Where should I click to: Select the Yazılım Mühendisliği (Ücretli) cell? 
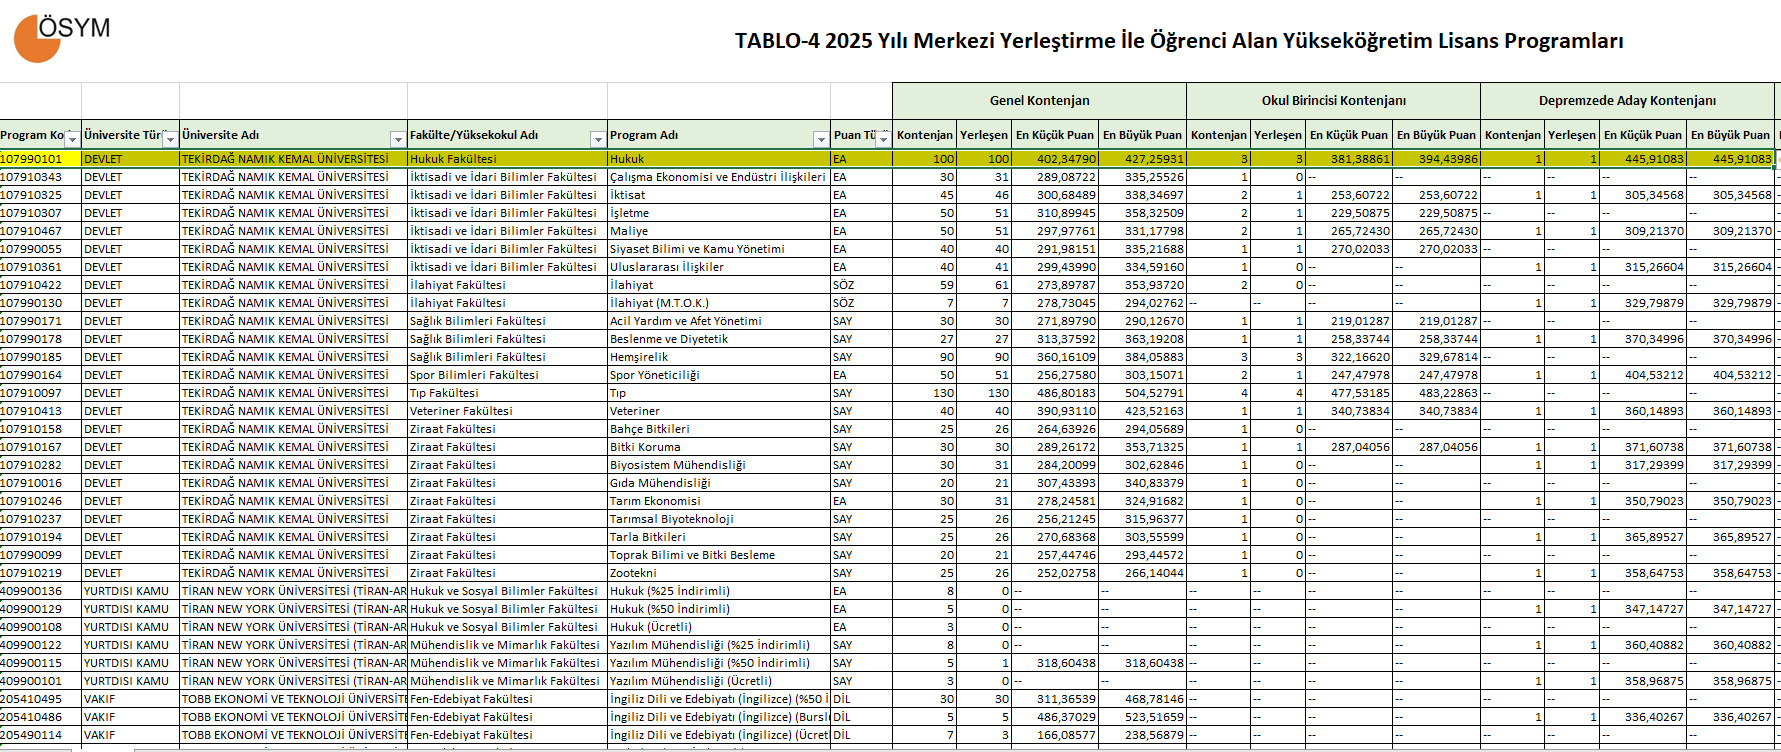(719, 681)
